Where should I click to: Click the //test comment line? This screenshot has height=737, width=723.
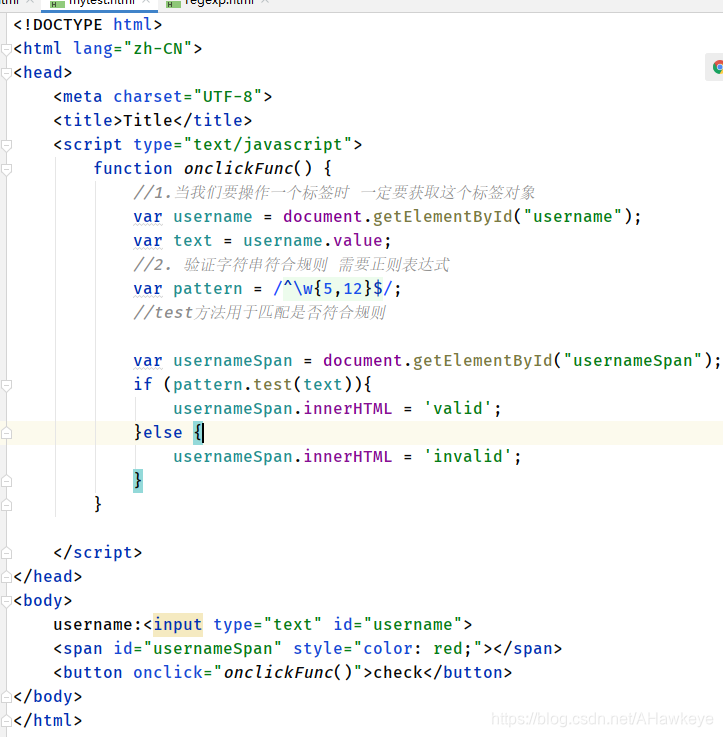tap(259, 313)
